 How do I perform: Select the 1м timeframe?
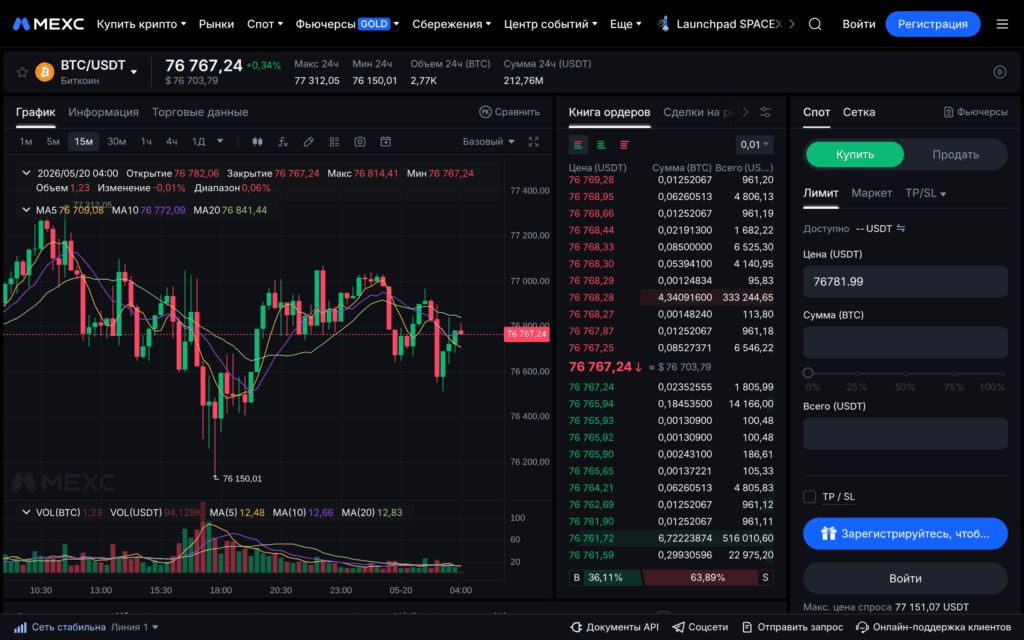point(25,142)
